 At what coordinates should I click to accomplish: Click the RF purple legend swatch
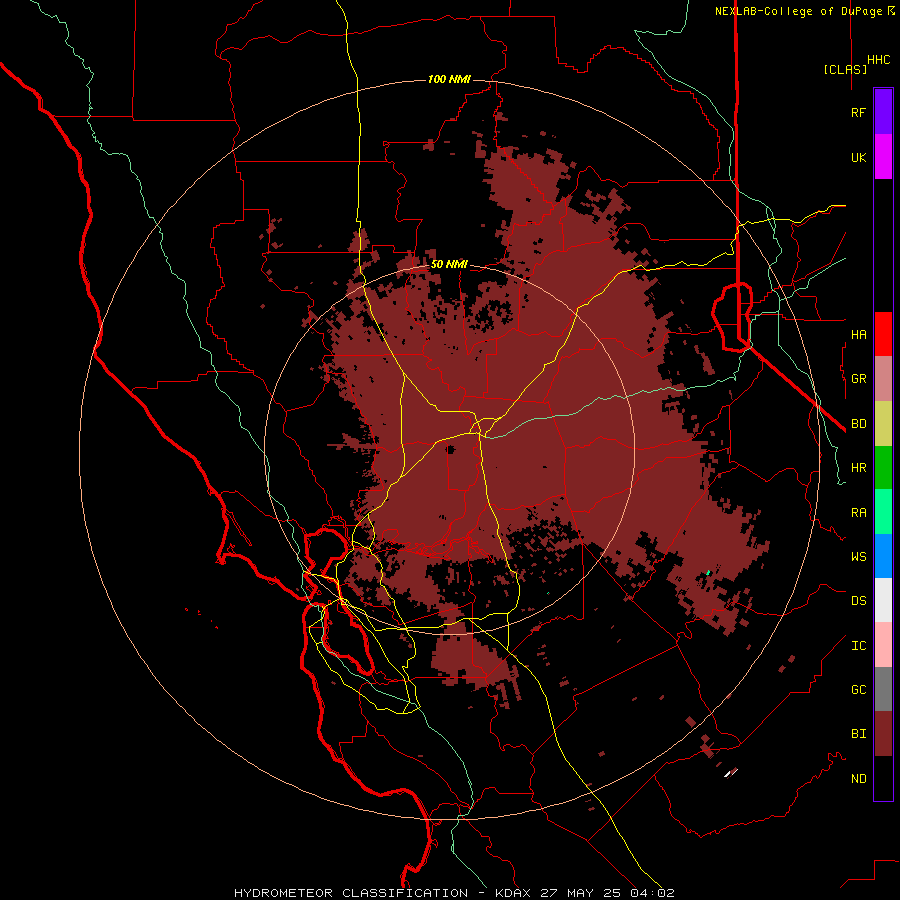click(883, 112)
